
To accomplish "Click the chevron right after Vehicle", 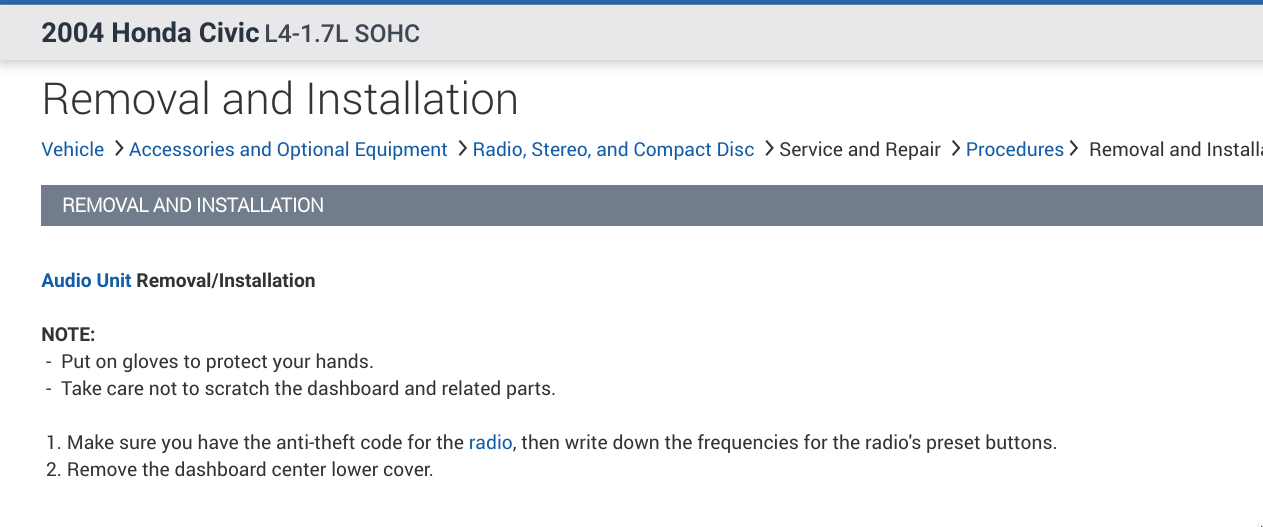I will (x=118, y=149).
